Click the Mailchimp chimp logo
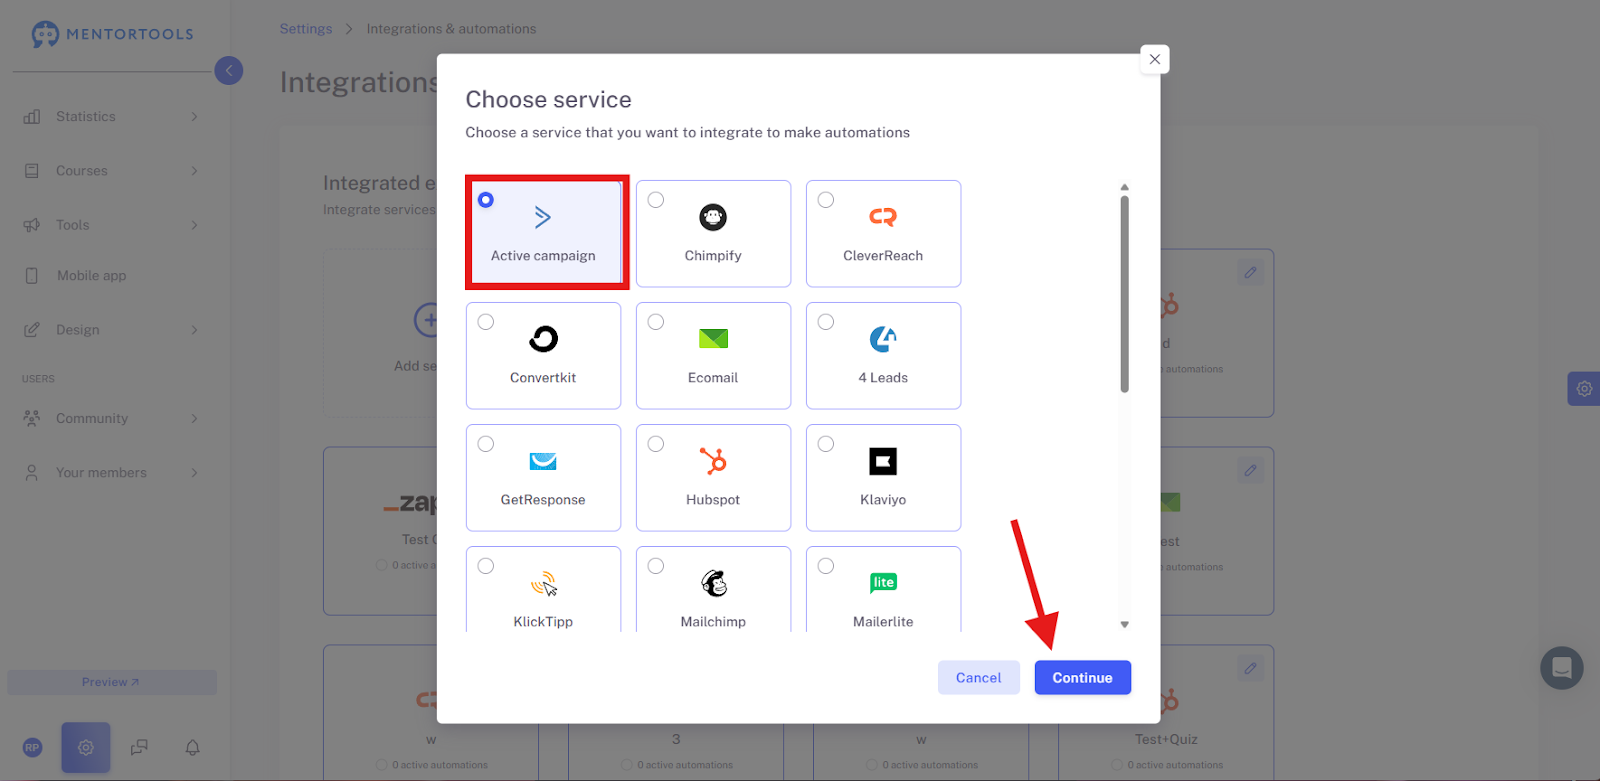1600x781 pixels. pyautogui.click(x=713, y=583)
